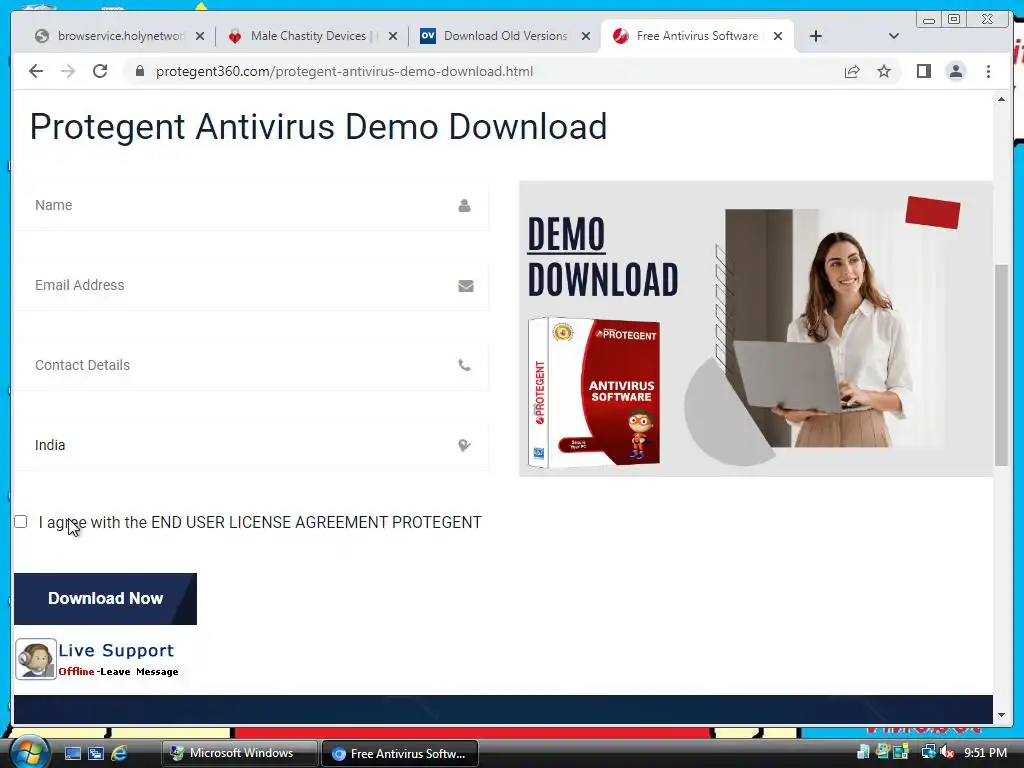Open the India country dropdown
The width and height of the screenshot is (1024, 768).
(x=251, y=445)
